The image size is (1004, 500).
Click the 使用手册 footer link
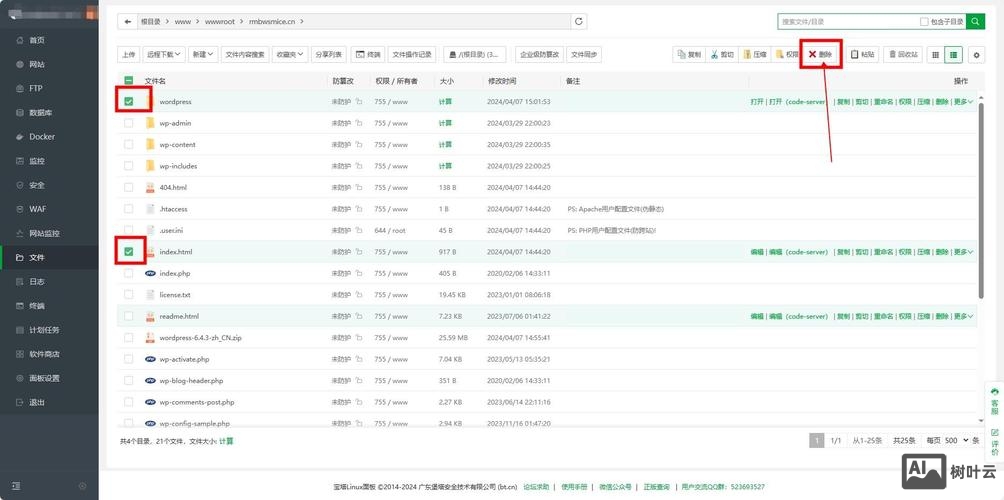[575, 487]
